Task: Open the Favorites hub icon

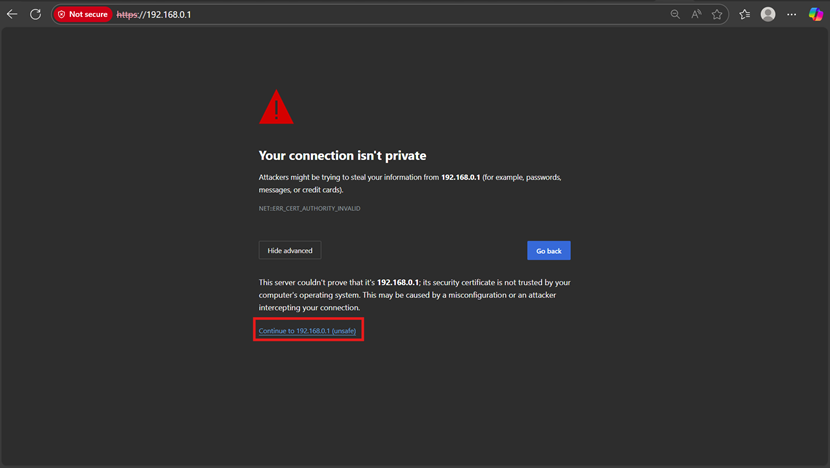Action: click(x=744, y=15)
